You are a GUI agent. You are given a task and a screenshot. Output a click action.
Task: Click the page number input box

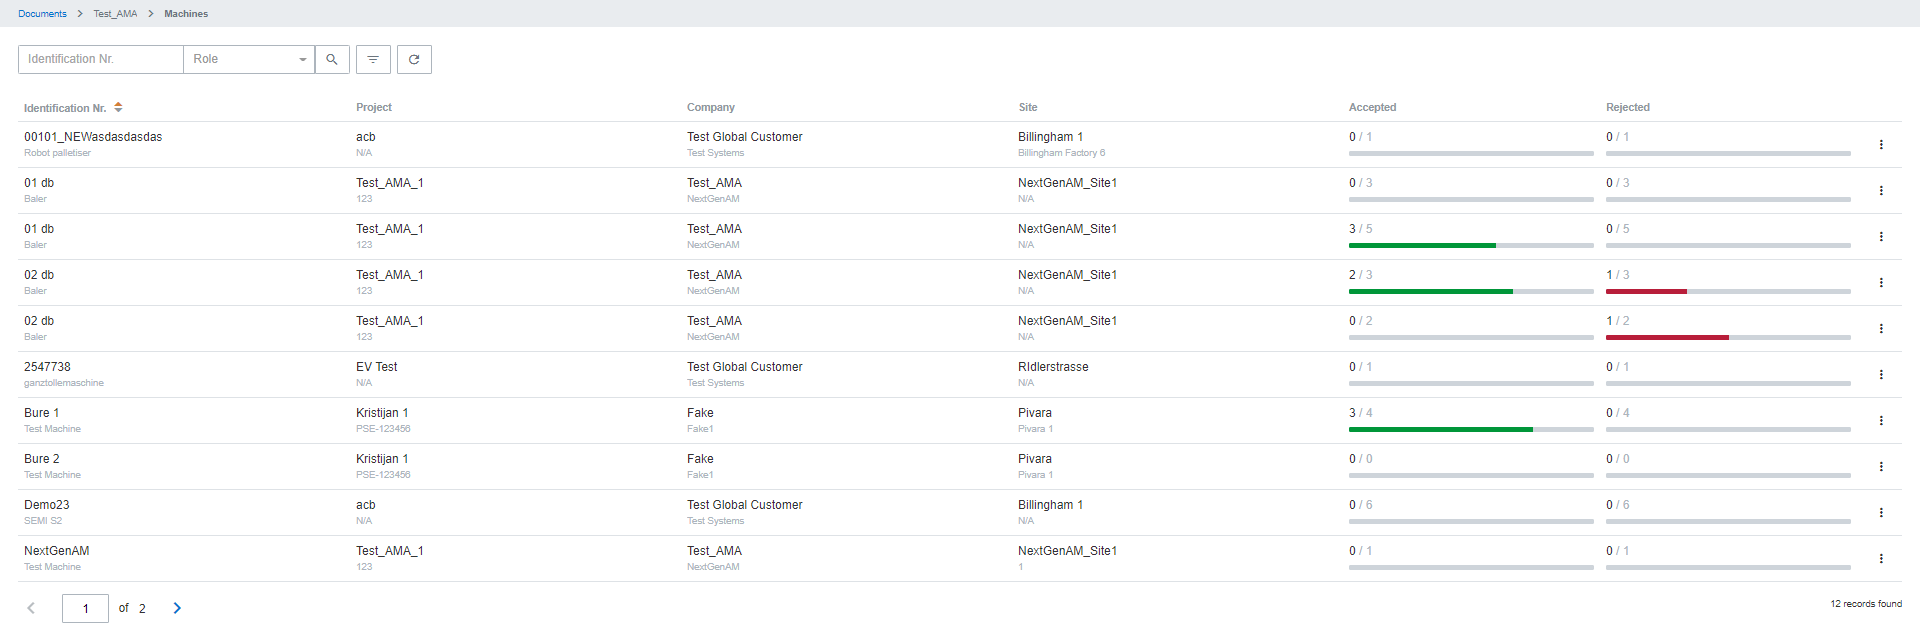85,608
